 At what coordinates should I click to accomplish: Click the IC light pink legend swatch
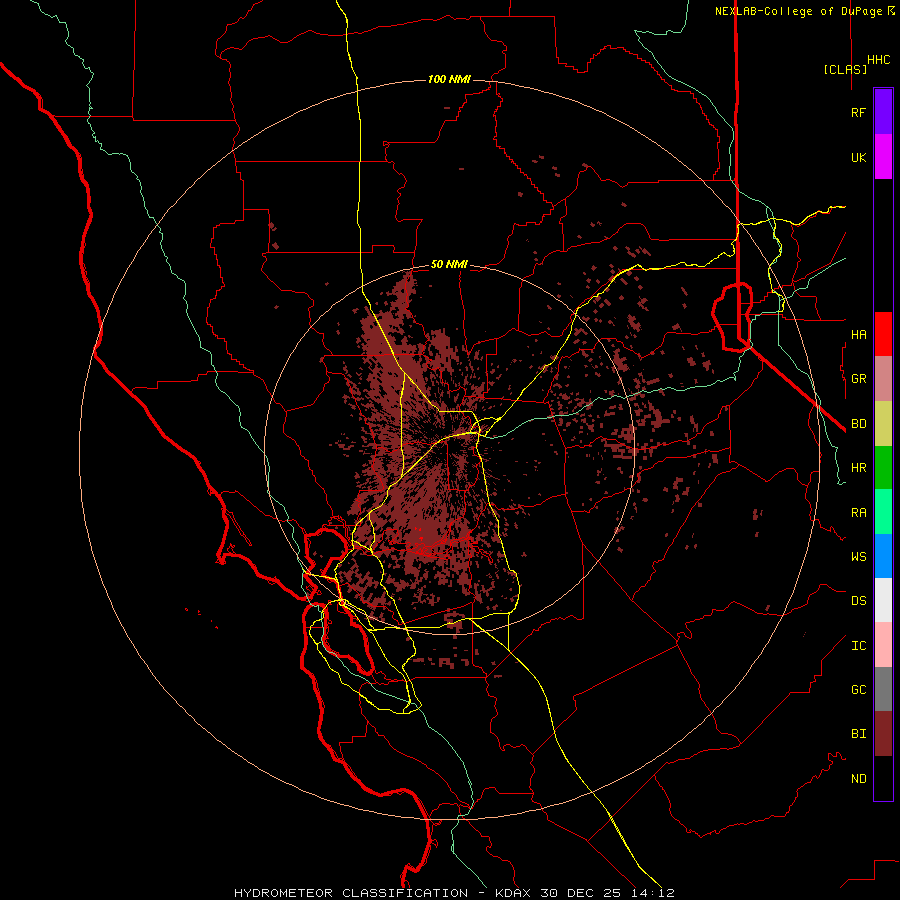click(883, 645)
